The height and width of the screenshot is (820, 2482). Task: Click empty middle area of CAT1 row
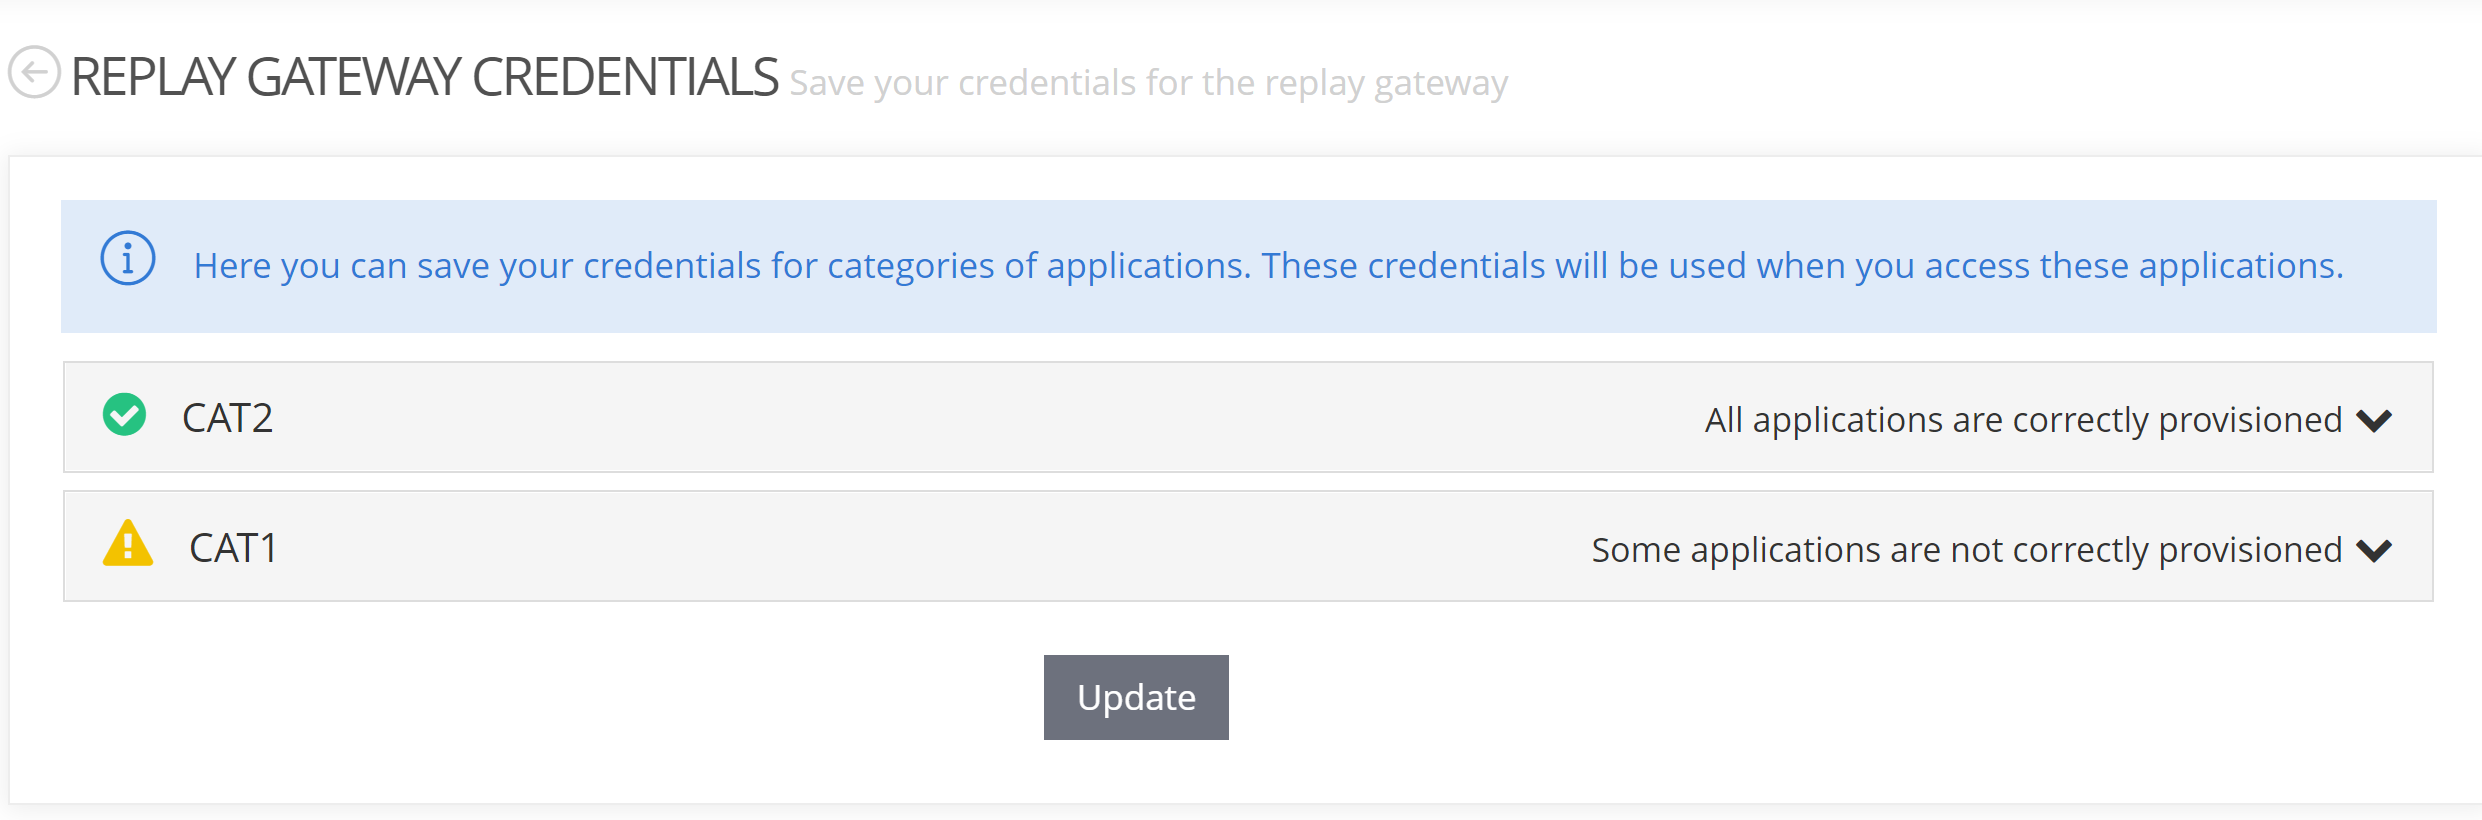click(x=900, y=548)
